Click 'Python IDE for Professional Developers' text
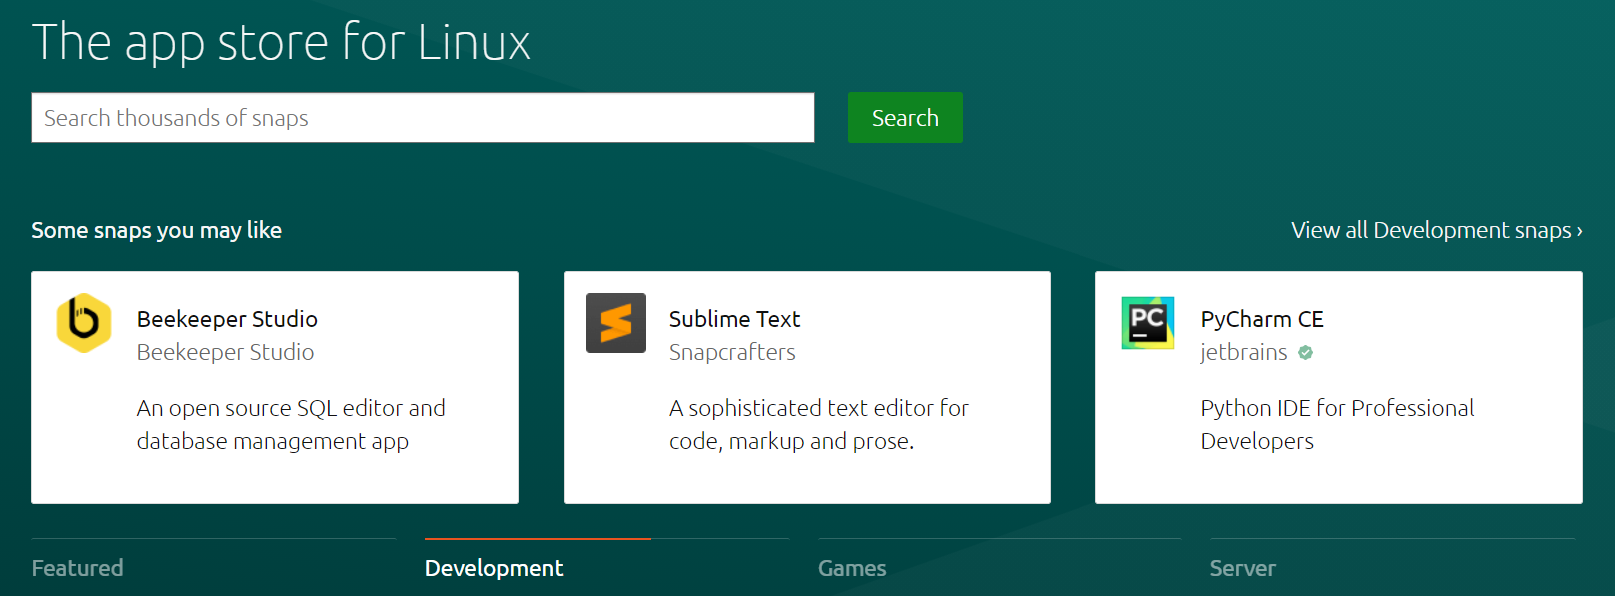This screenshot has height=596, width=1615. tap(1337, 425)
